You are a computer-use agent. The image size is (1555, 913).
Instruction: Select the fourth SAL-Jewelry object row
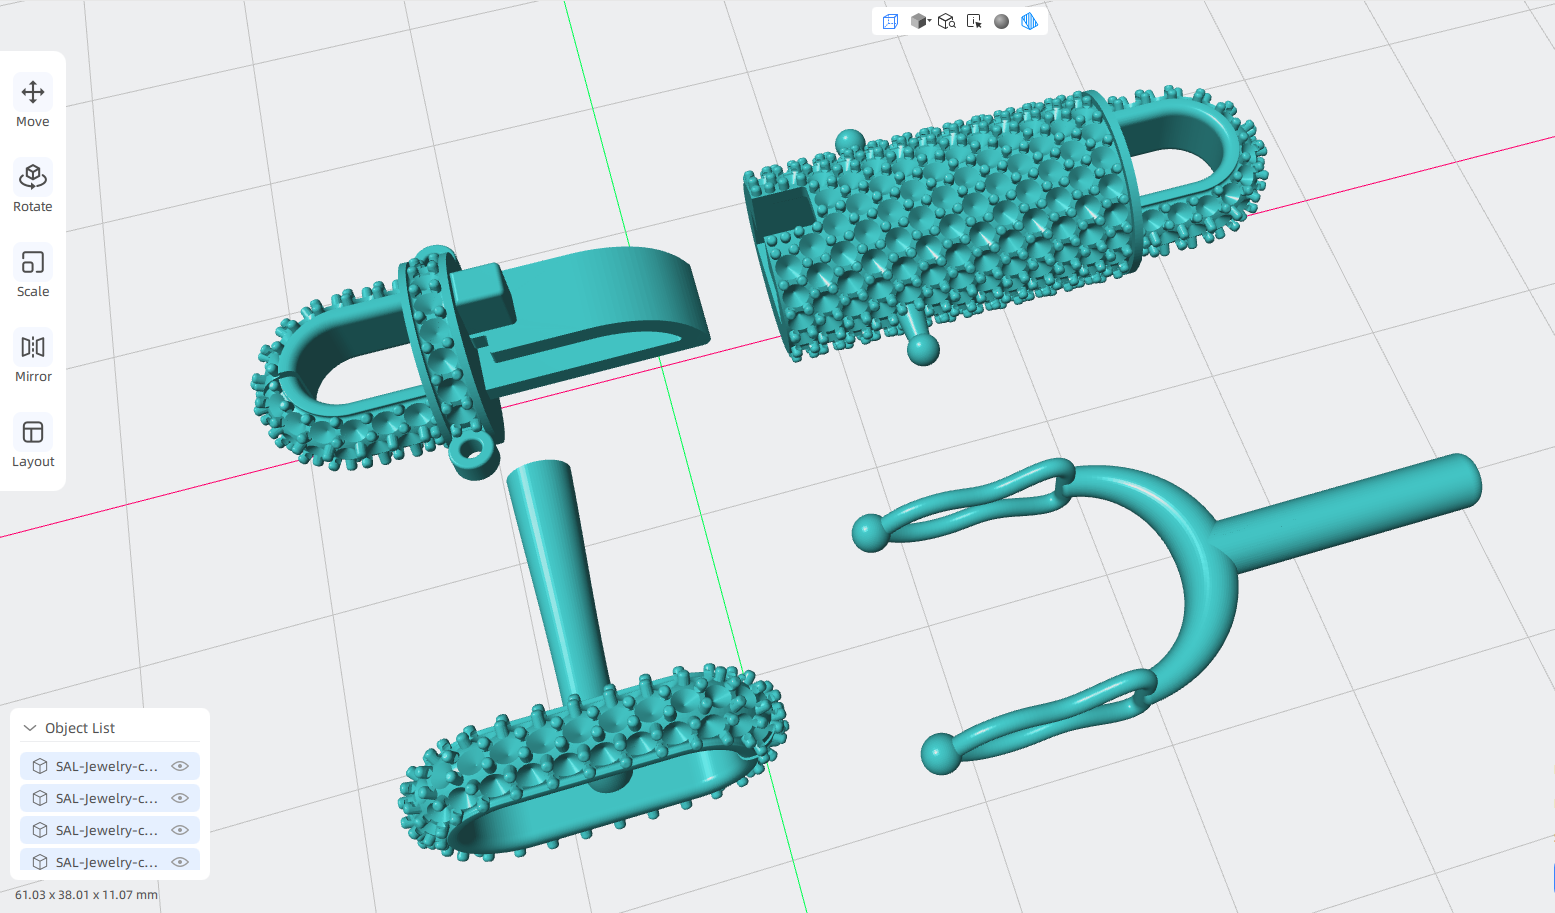[110, 860]
